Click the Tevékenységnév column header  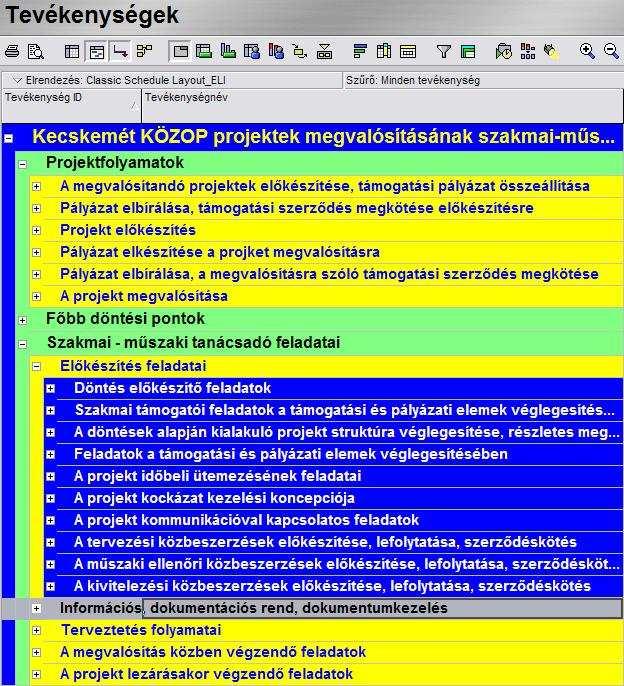tap(382, 105)
